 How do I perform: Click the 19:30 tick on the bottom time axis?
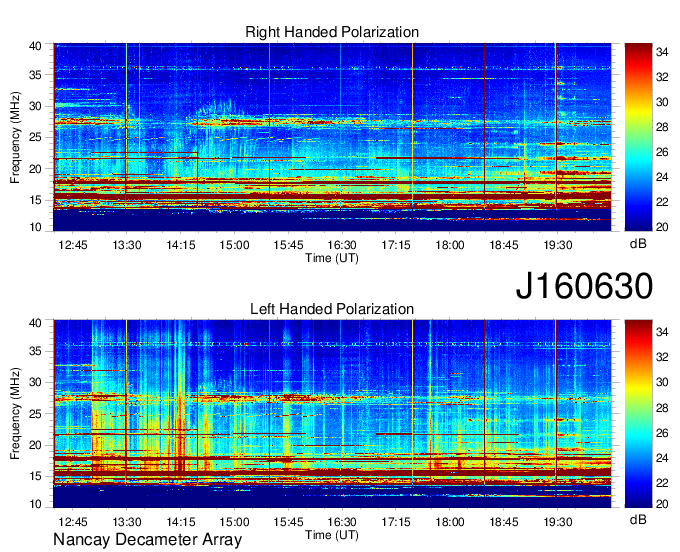(558, 522)
